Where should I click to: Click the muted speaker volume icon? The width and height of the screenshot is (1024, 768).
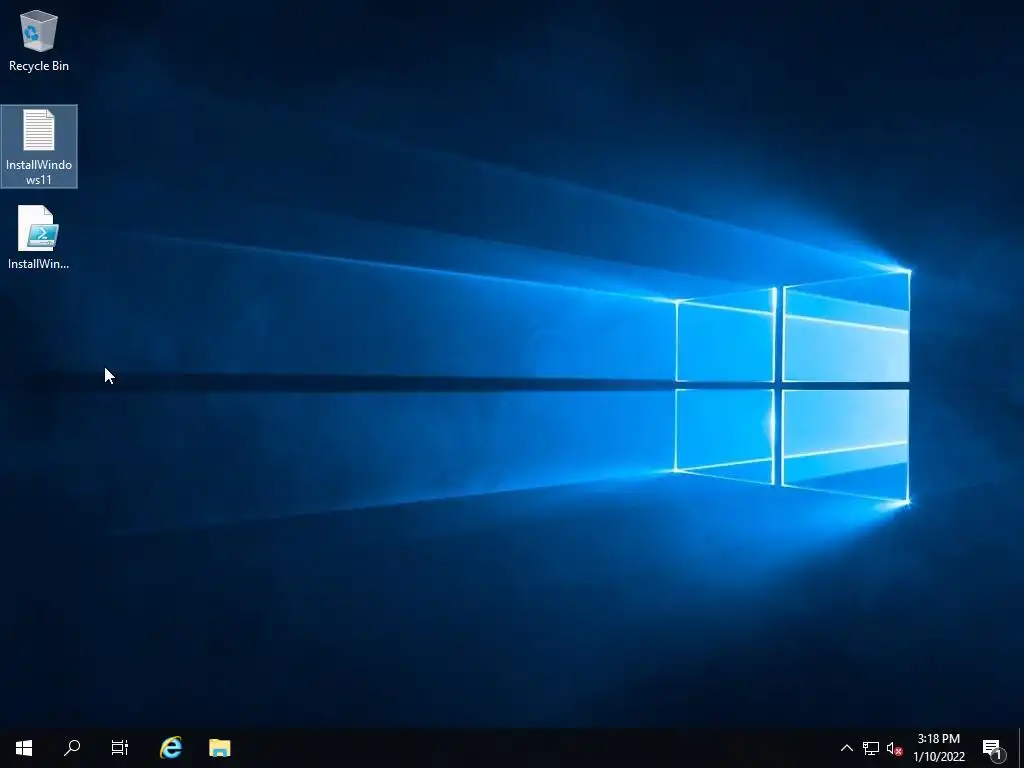click(x=894, y=748)
